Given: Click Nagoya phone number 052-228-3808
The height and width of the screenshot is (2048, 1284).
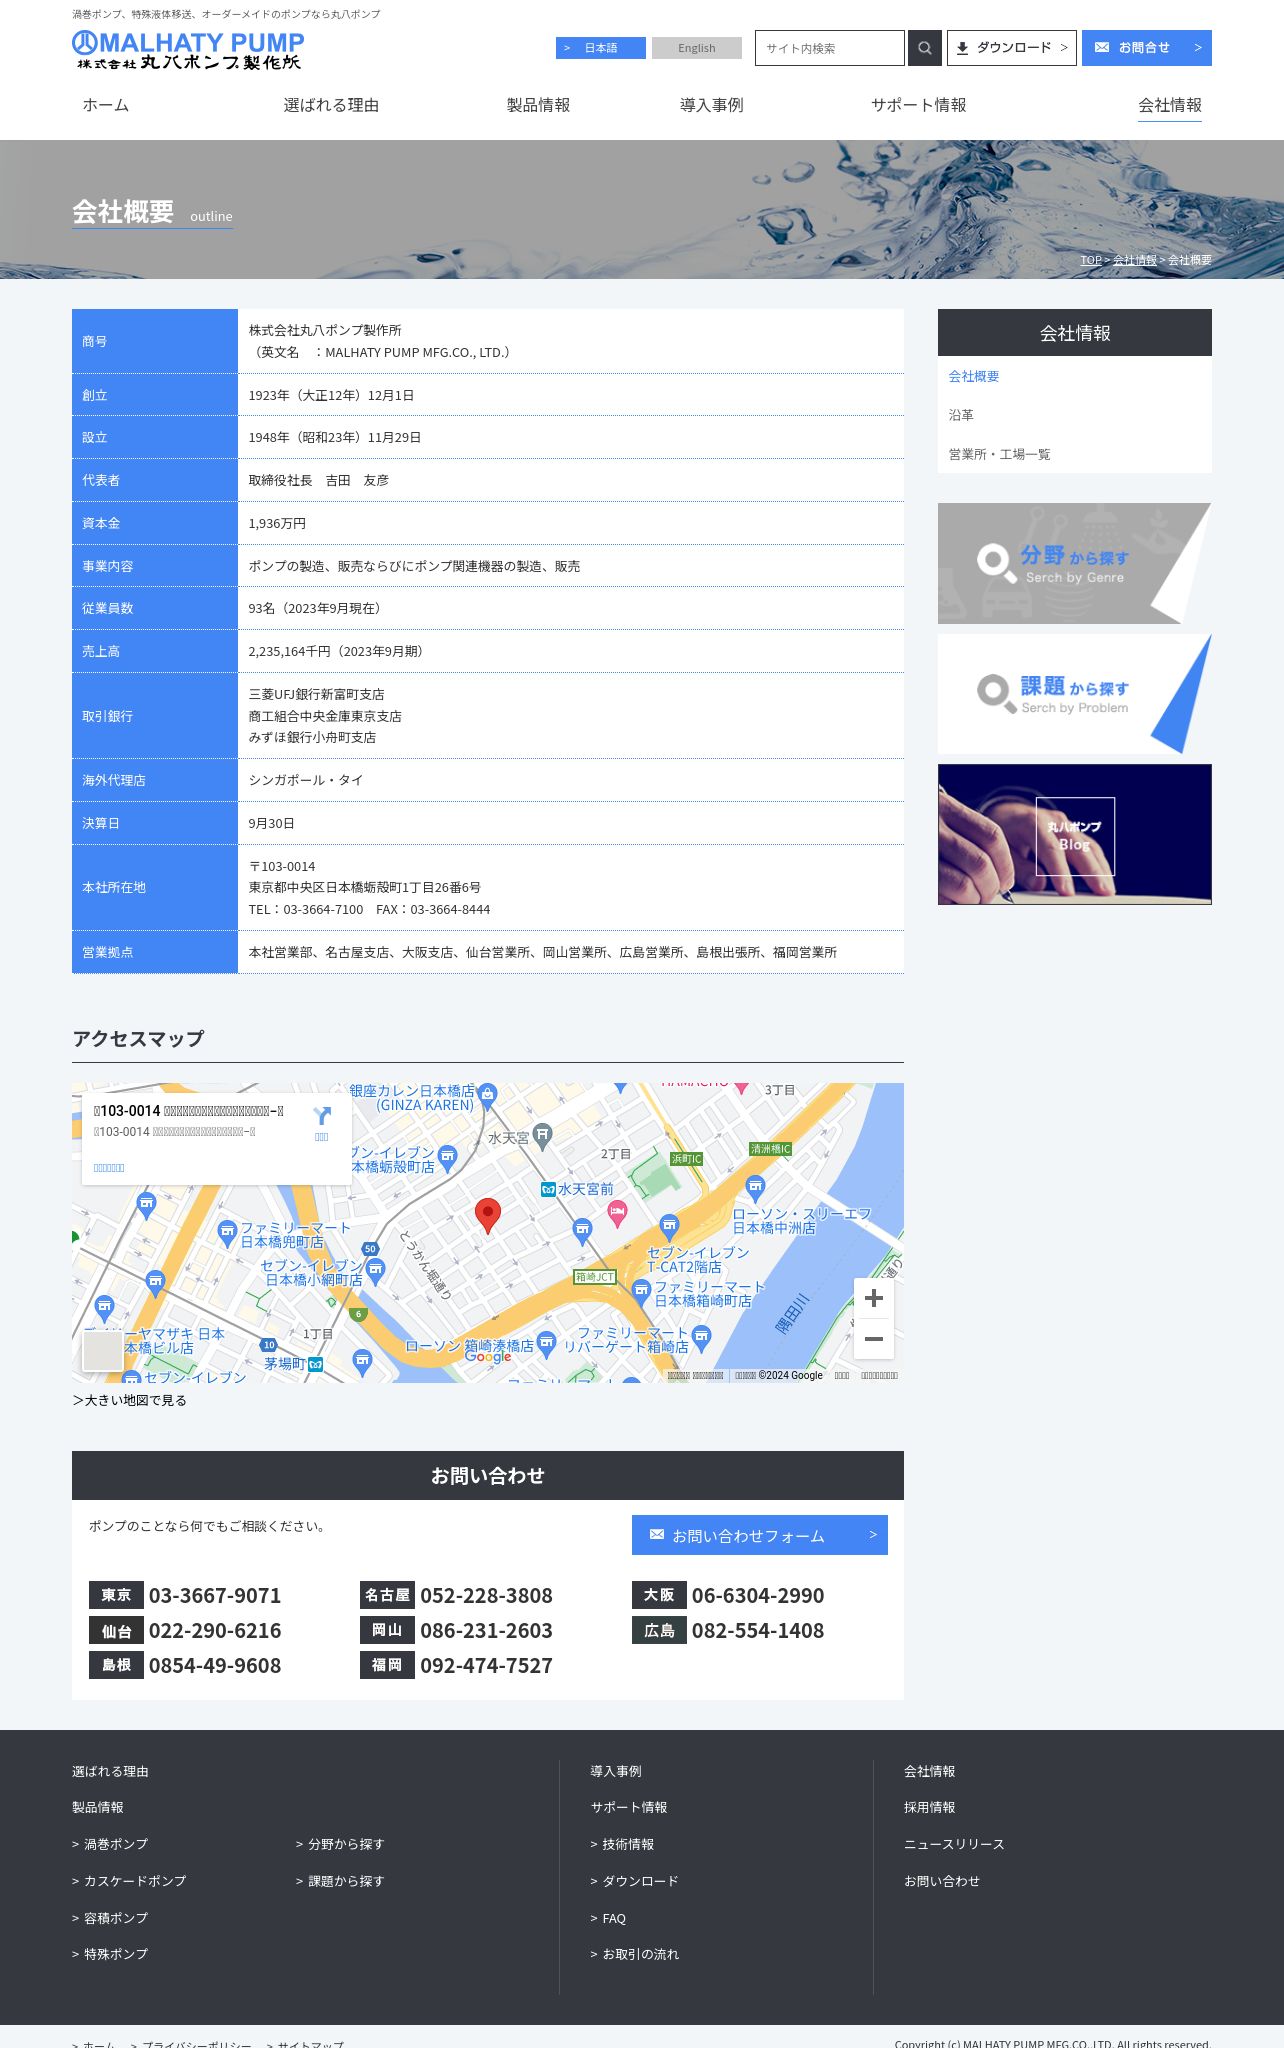Looking at the screenshot, I should pyautogui.click(x=486, y=1595).
